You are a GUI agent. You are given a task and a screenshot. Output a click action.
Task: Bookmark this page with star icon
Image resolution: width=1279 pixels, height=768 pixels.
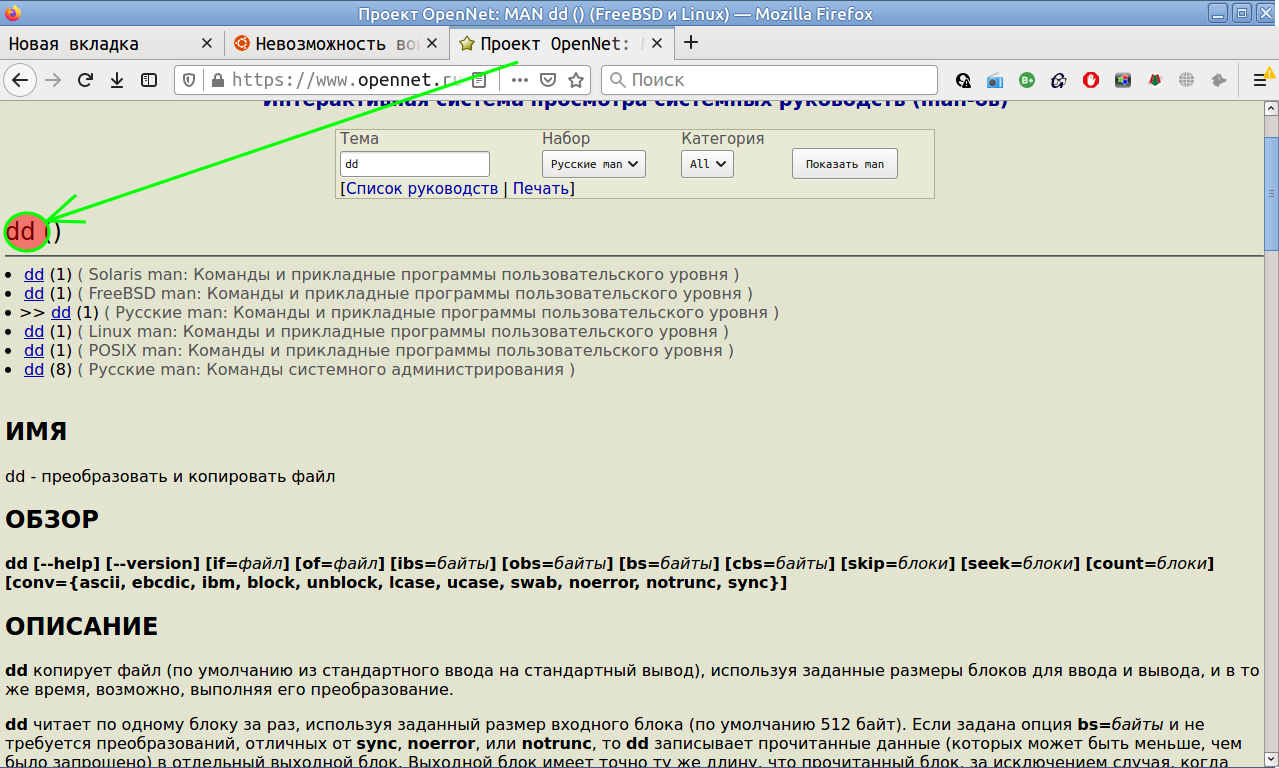pos(576,80)
